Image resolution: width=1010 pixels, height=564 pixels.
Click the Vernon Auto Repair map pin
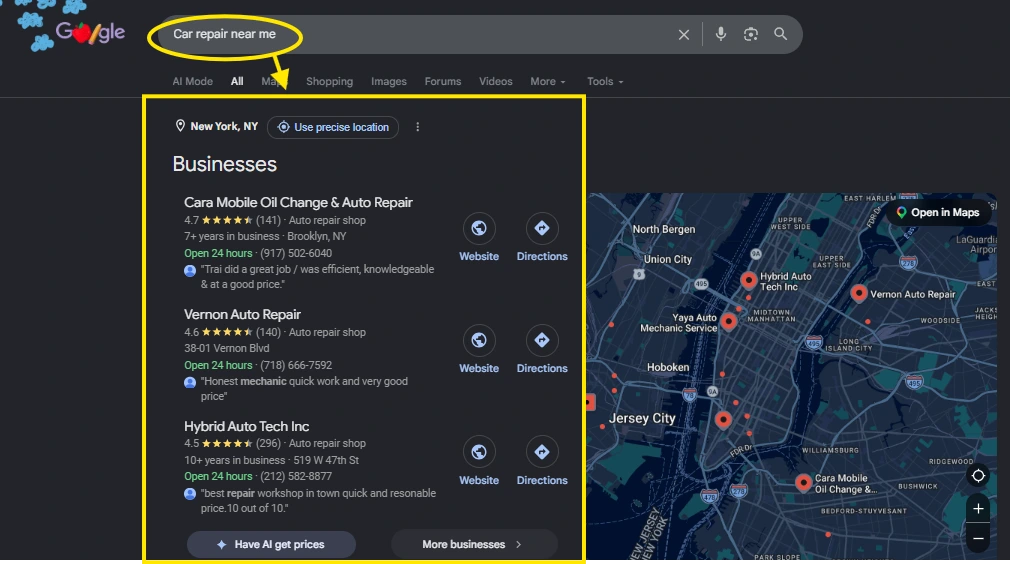click(x=859, y=293)
